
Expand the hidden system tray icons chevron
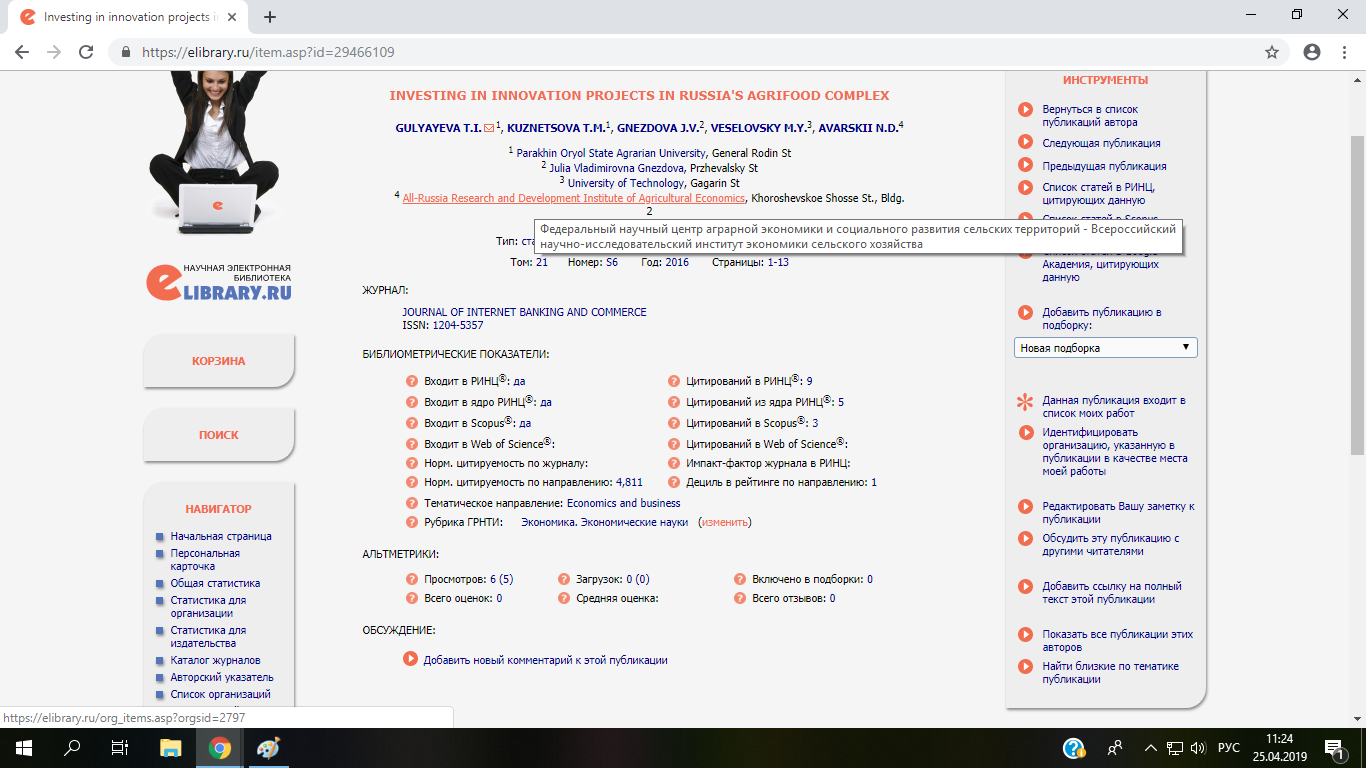(x=1151, y=748)
